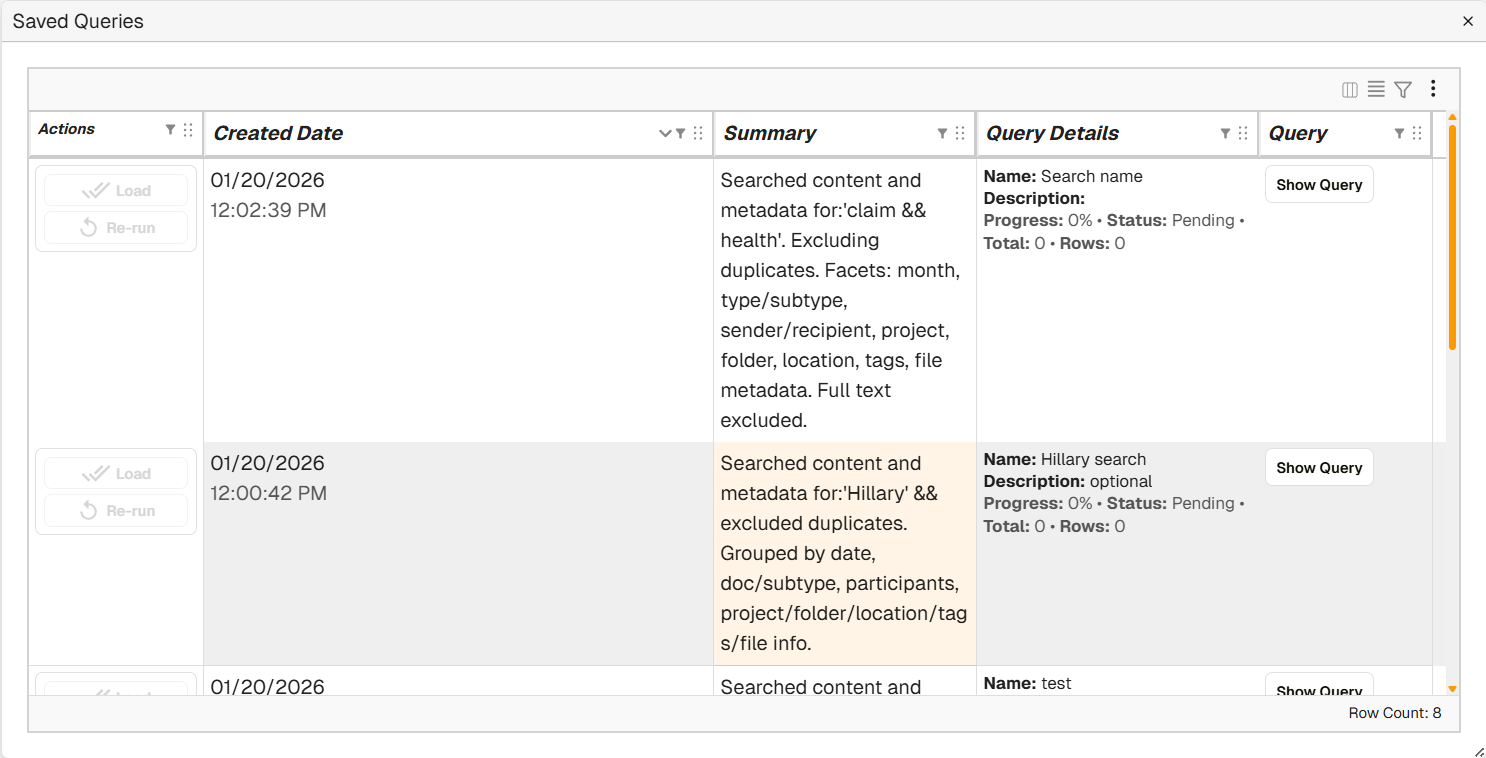
Task: Show Query for the Search name row
Action: coord(1319,185)
